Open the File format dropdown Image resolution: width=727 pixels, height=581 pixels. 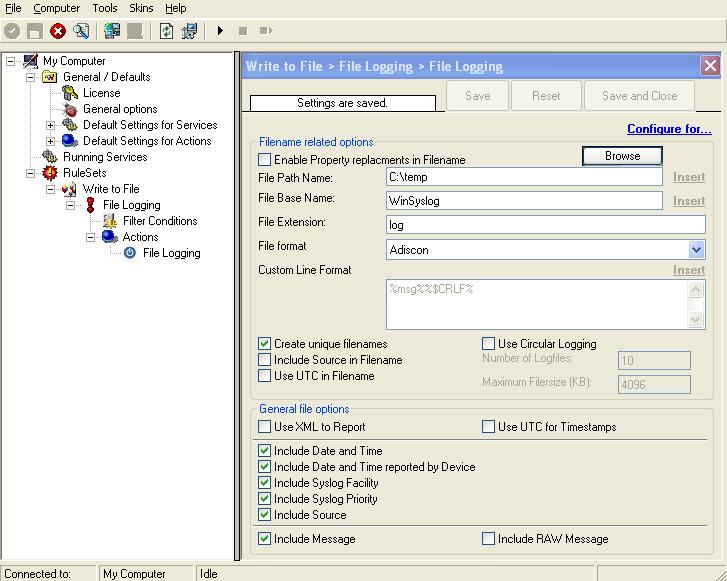click(696, 250)
